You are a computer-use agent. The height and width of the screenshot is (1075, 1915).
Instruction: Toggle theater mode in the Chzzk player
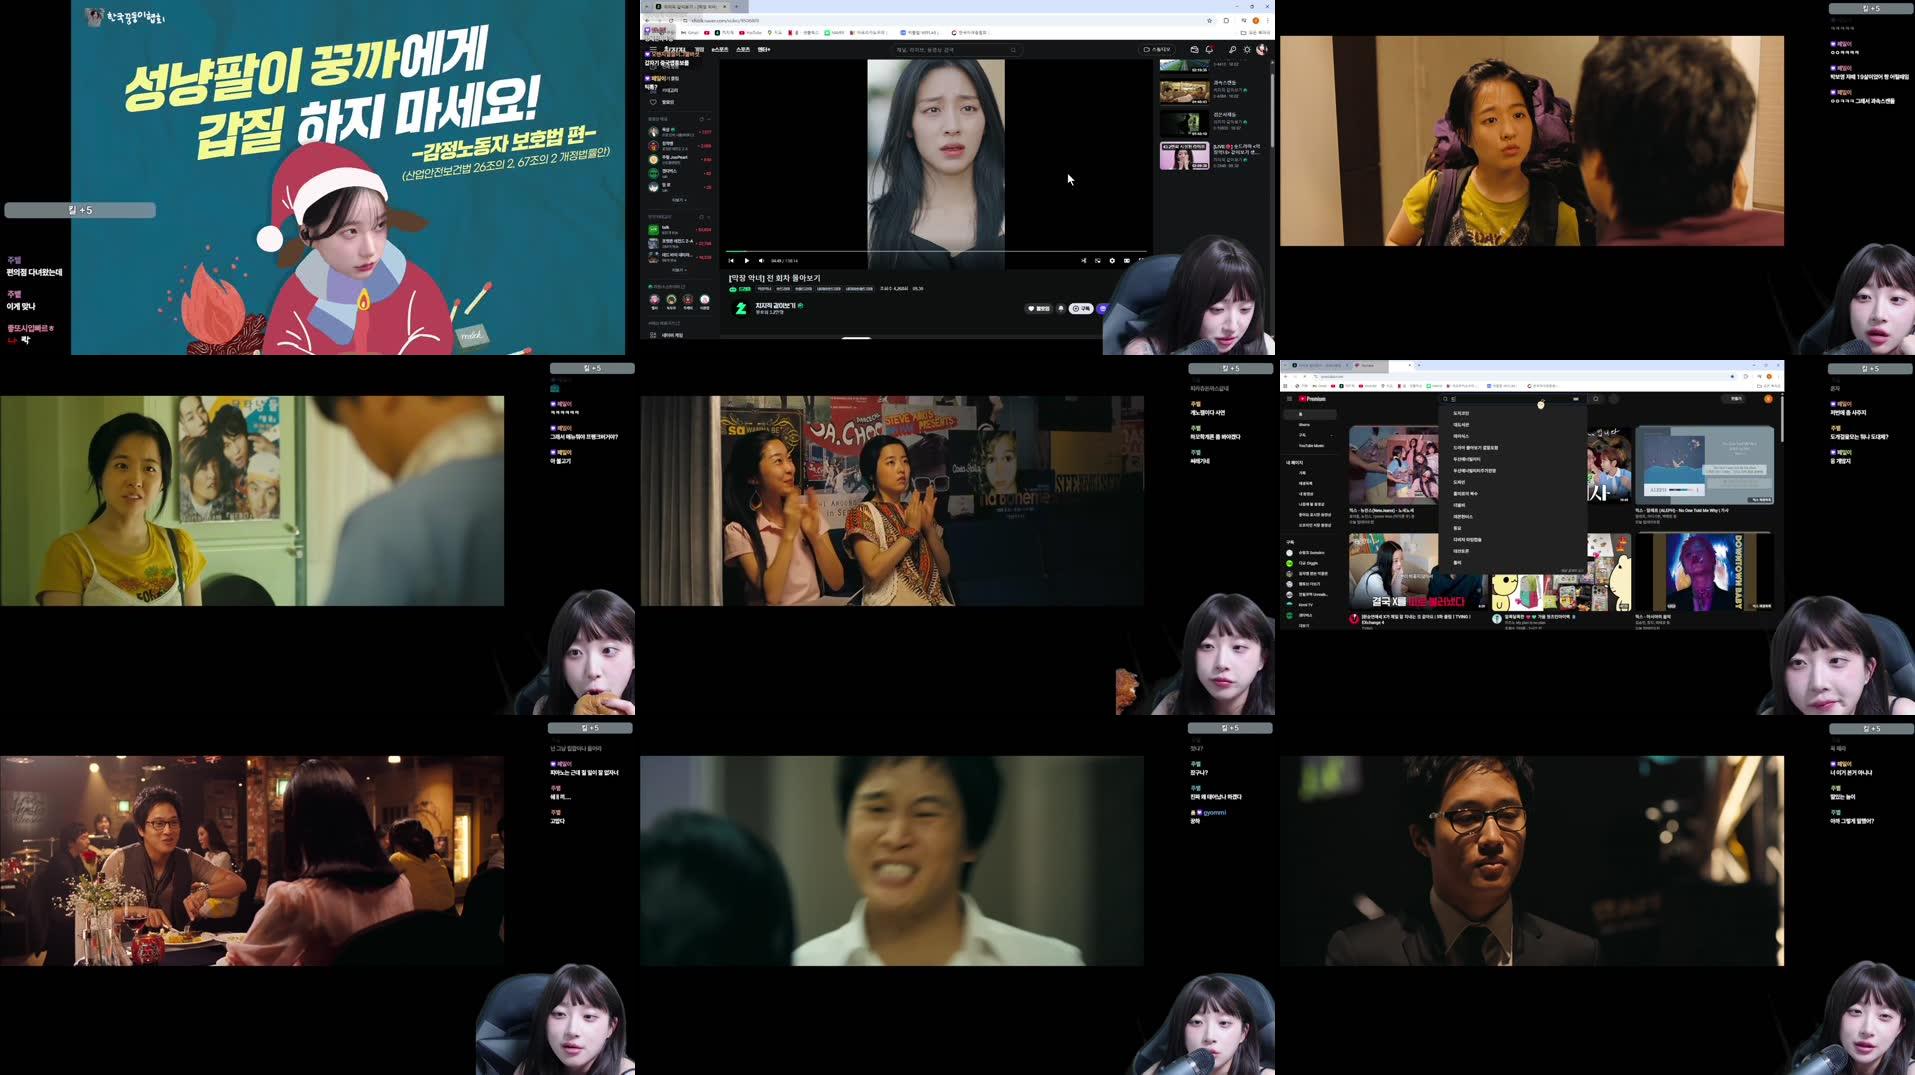(x=1127, y=261)
